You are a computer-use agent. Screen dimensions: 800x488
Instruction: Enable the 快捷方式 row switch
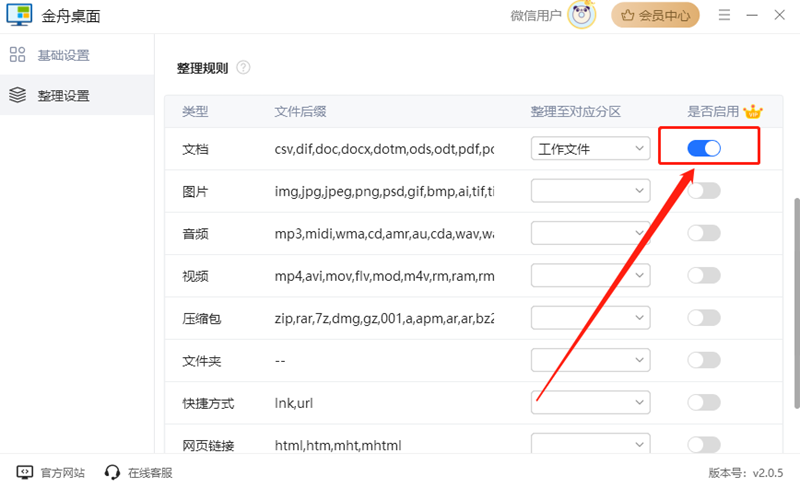(x=704, y=403)
